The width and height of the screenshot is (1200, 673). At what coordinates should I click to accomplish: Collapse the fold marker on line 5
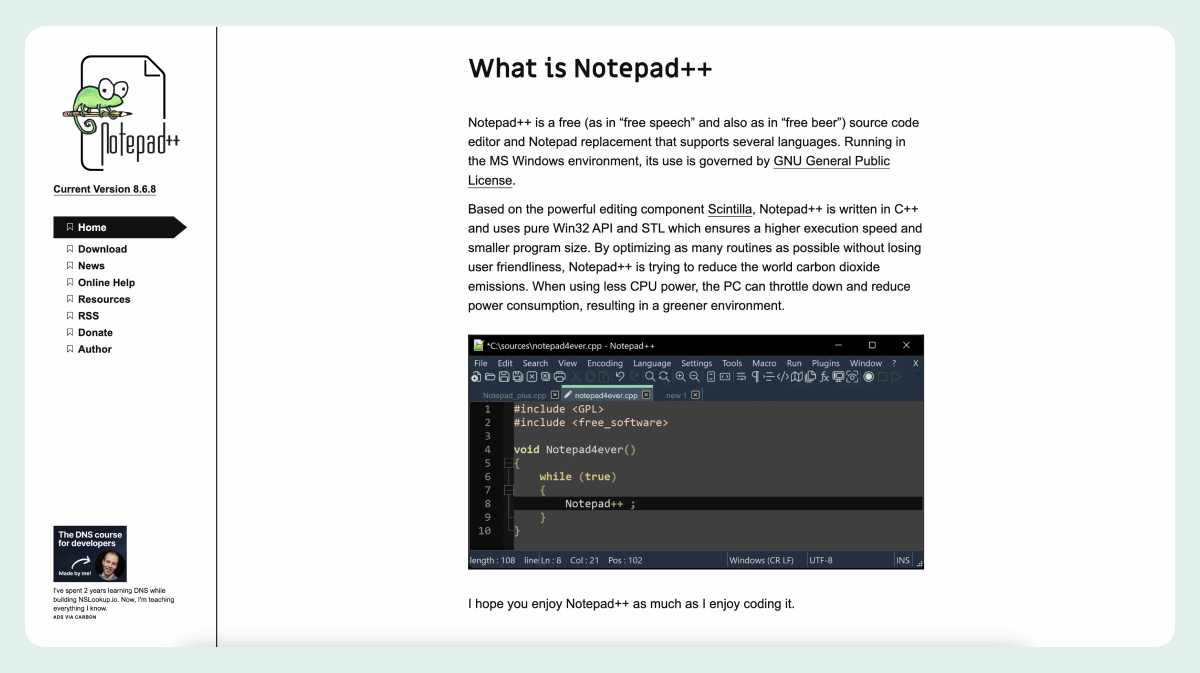(x=508, y=463)
